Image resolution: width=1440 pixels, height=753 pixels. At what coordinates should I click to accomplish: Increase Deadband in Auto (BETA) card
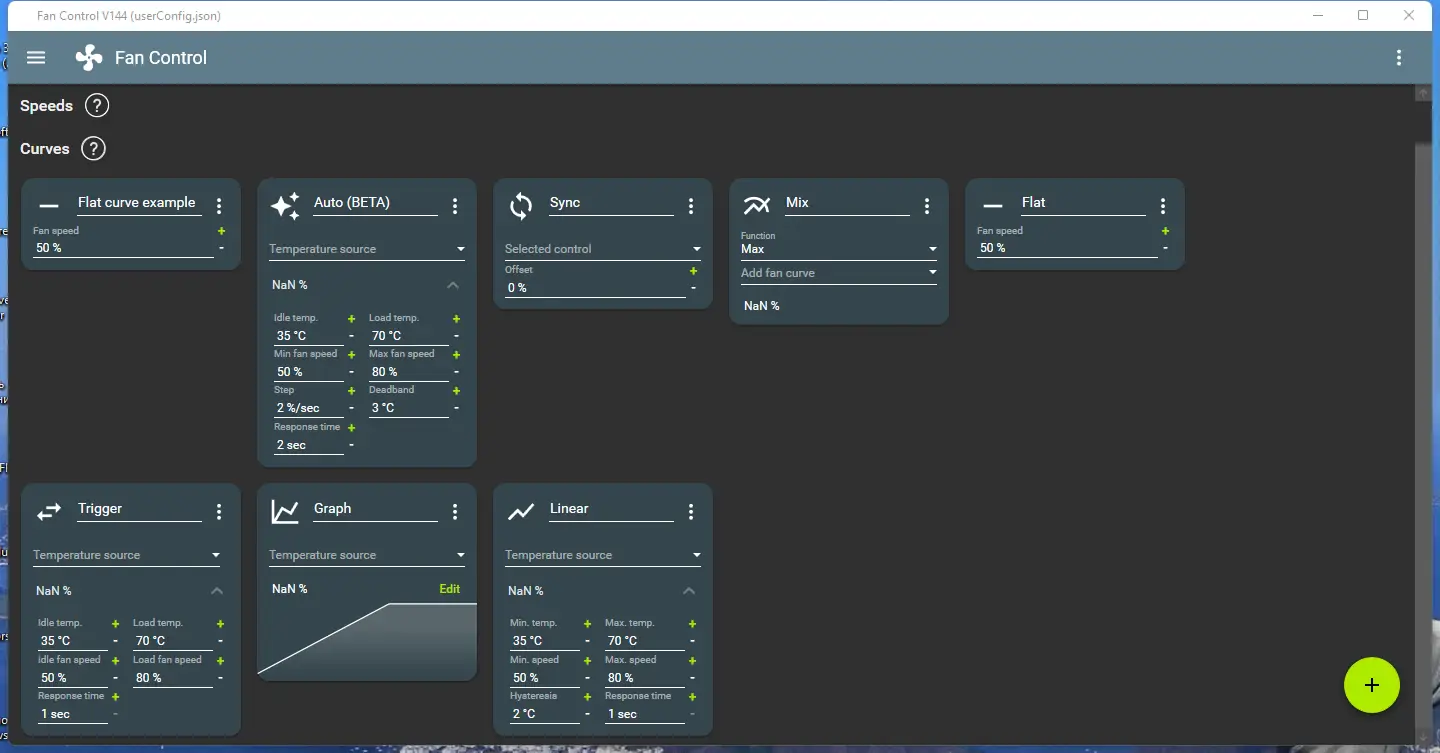(456, 391)
